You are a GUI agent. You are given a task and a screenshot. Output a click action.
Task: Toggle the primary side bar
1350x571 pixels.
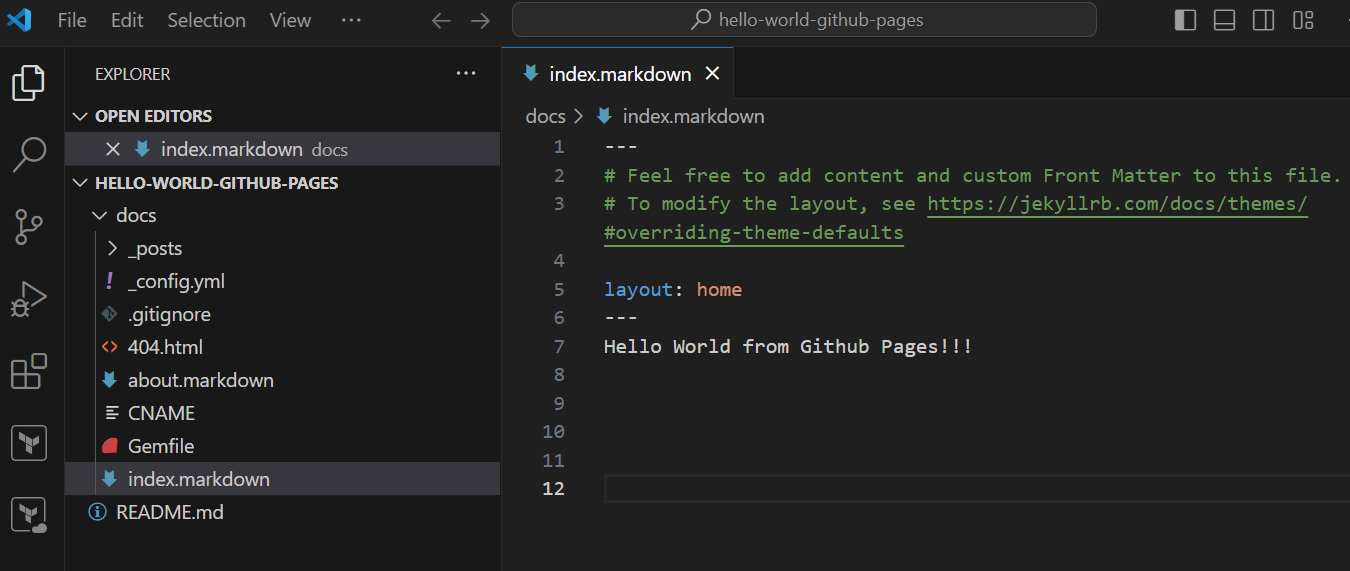(1185, 20)
